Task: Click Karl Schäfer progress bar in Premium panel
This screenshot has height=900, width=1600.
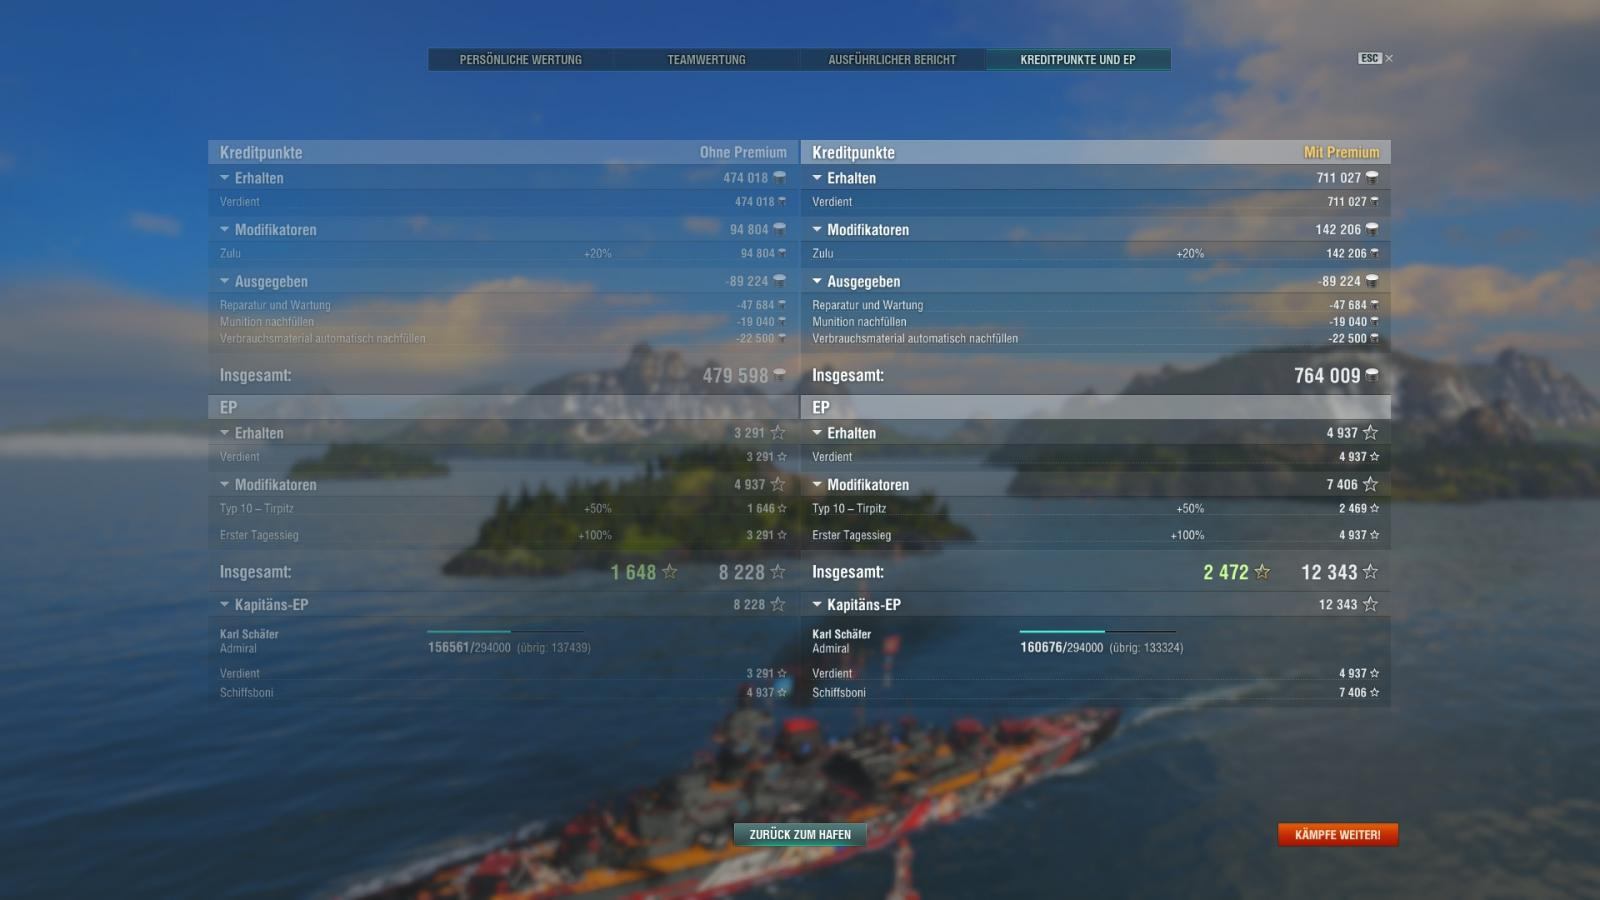Action: click(1100, 632)
